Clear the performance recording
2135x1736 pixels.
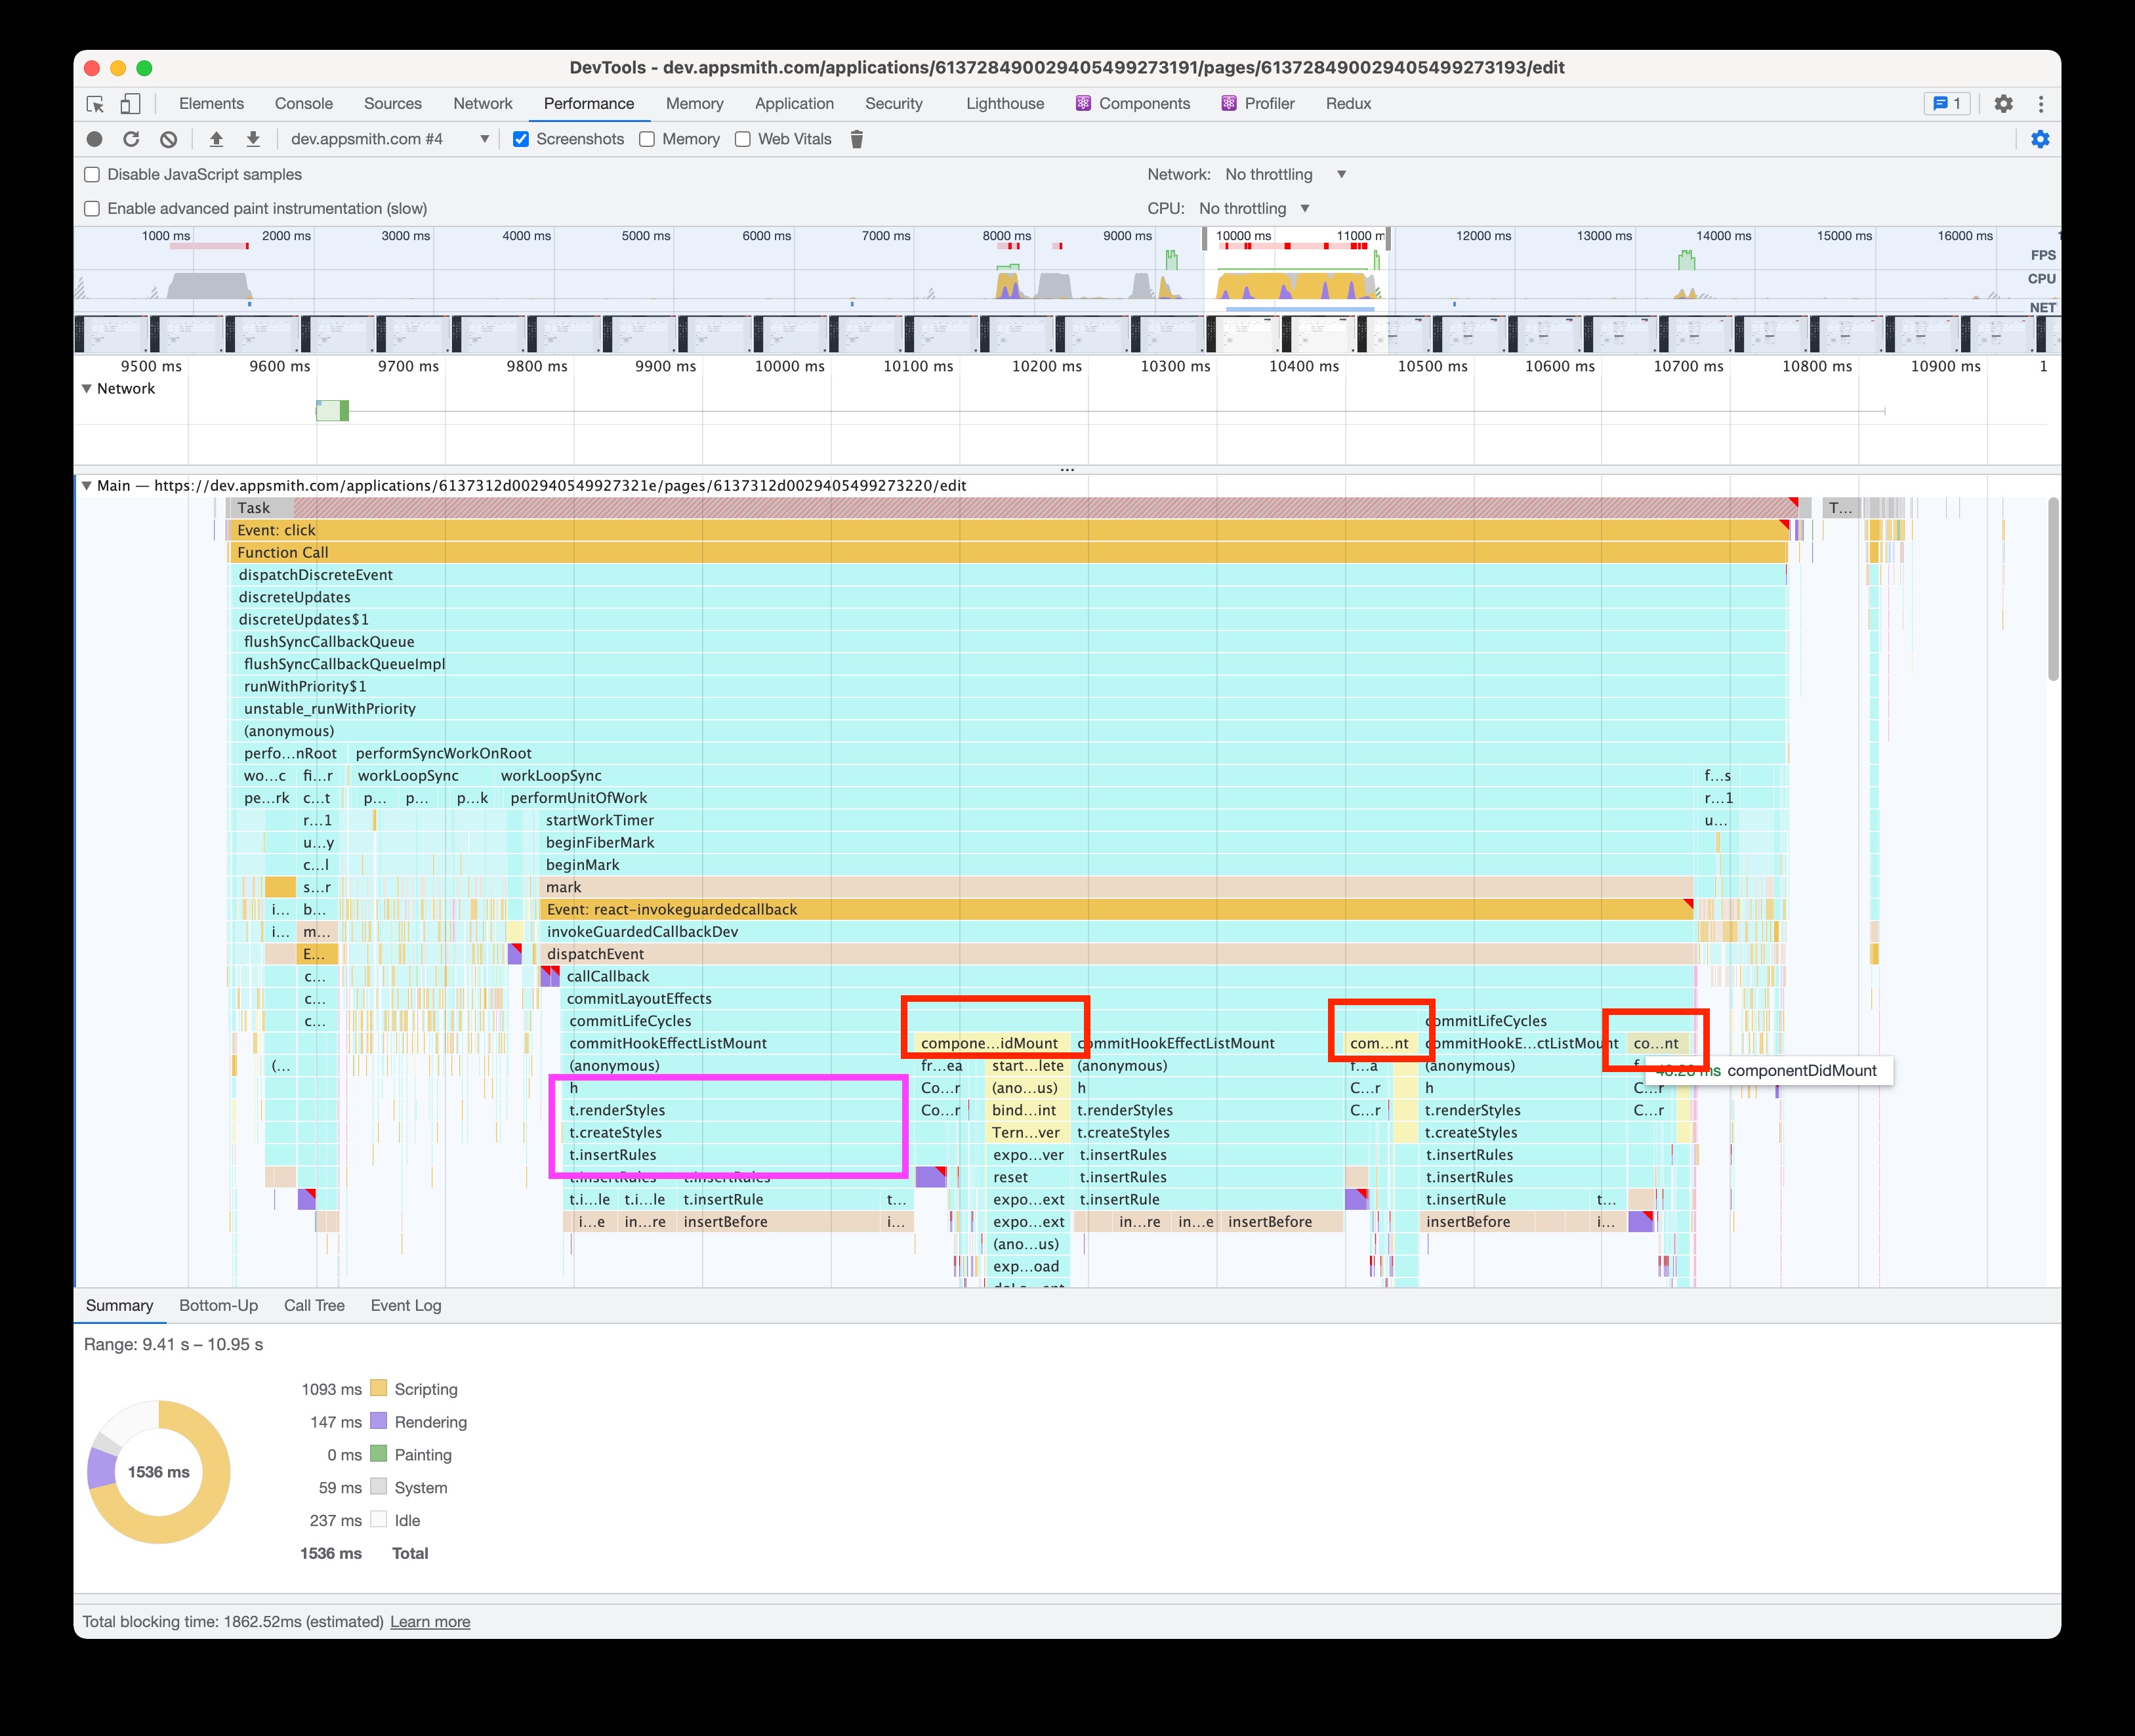169,139
